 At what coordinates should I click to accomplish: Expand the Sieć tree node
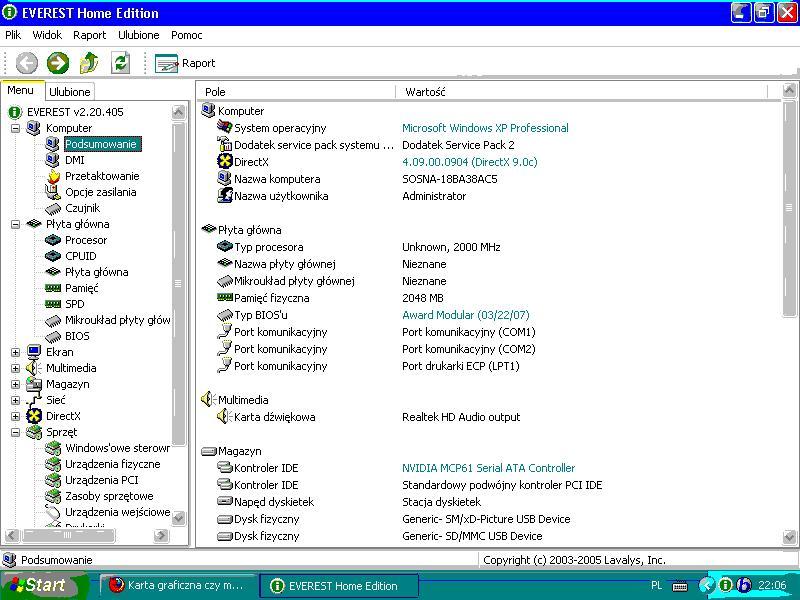tap(15, 401)
